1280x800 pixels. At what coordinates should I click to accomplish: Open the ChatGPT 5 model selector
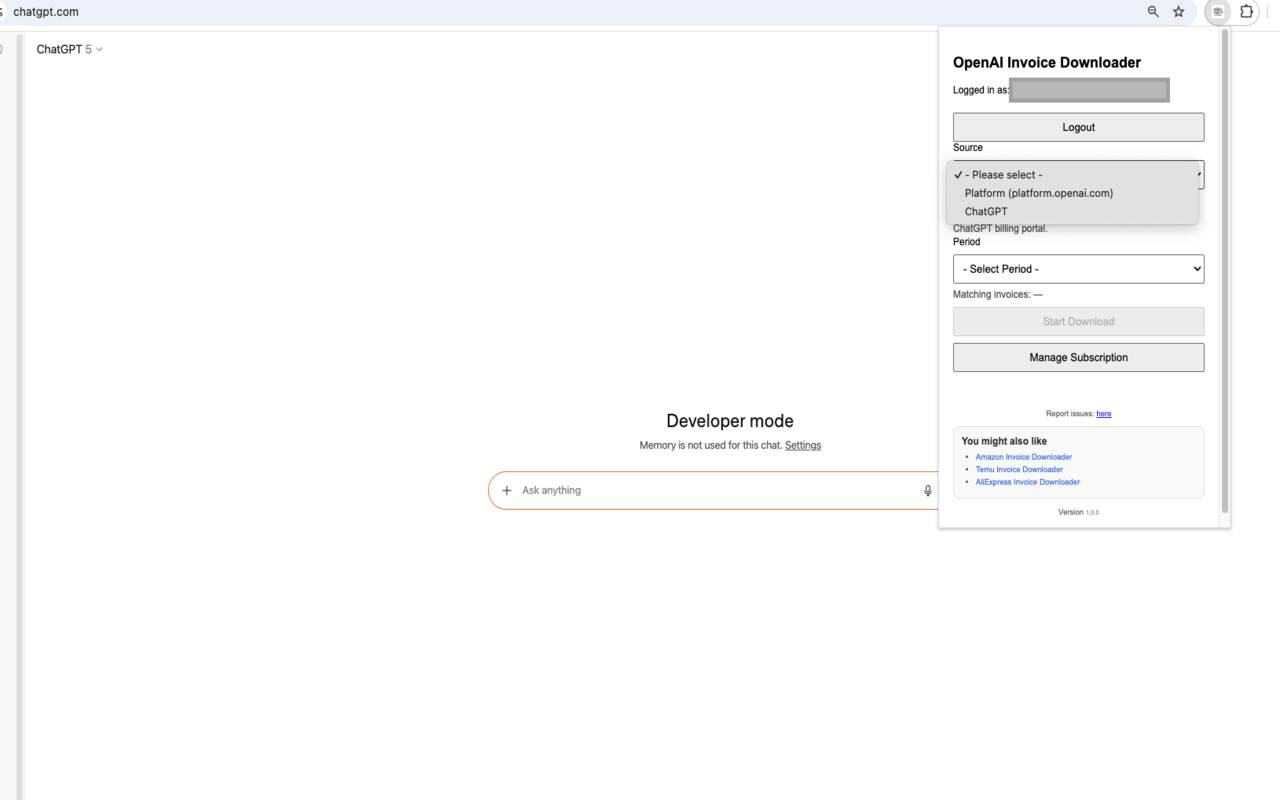click(x=70, y=49)
